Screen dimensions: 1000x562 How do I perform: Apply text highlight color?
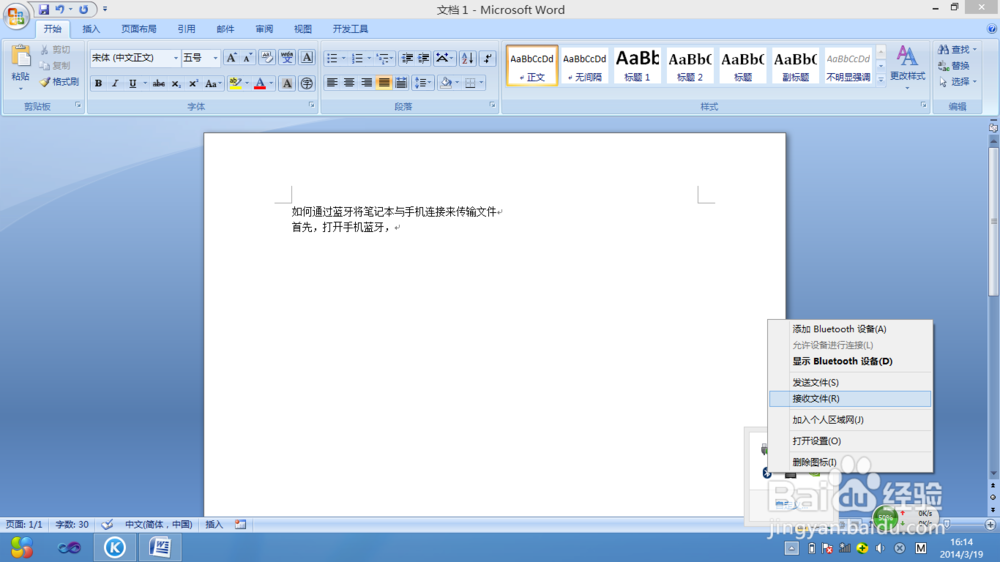coord(235,84)
